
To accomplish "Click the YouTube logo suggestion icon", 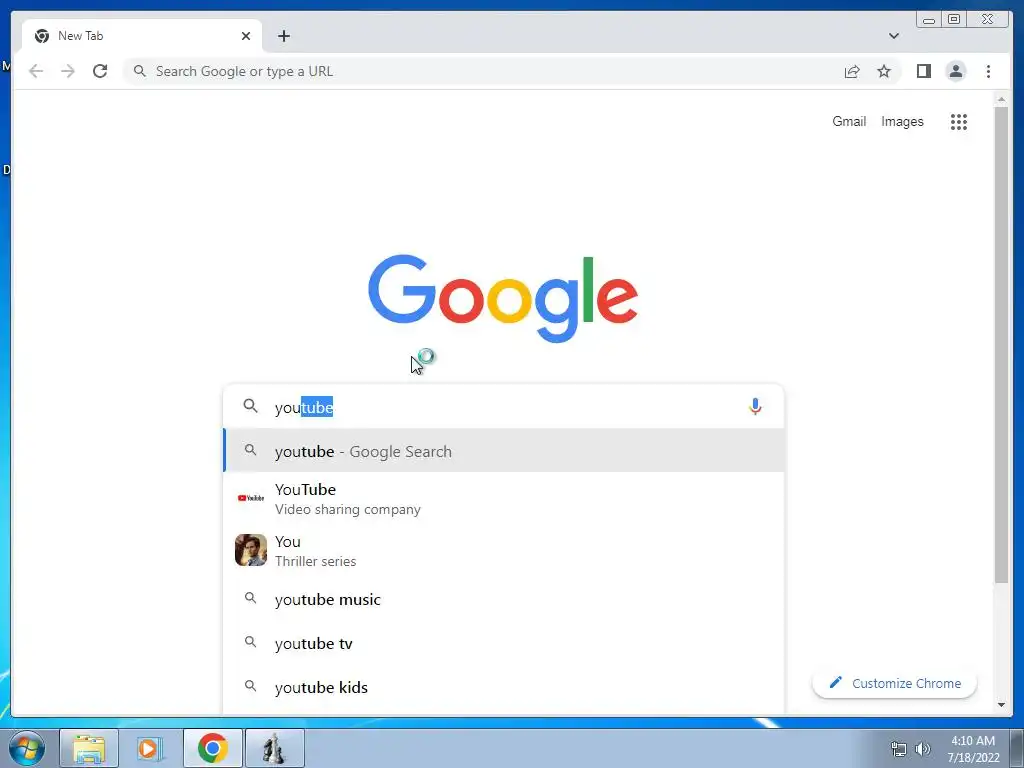I will [251, 498].
